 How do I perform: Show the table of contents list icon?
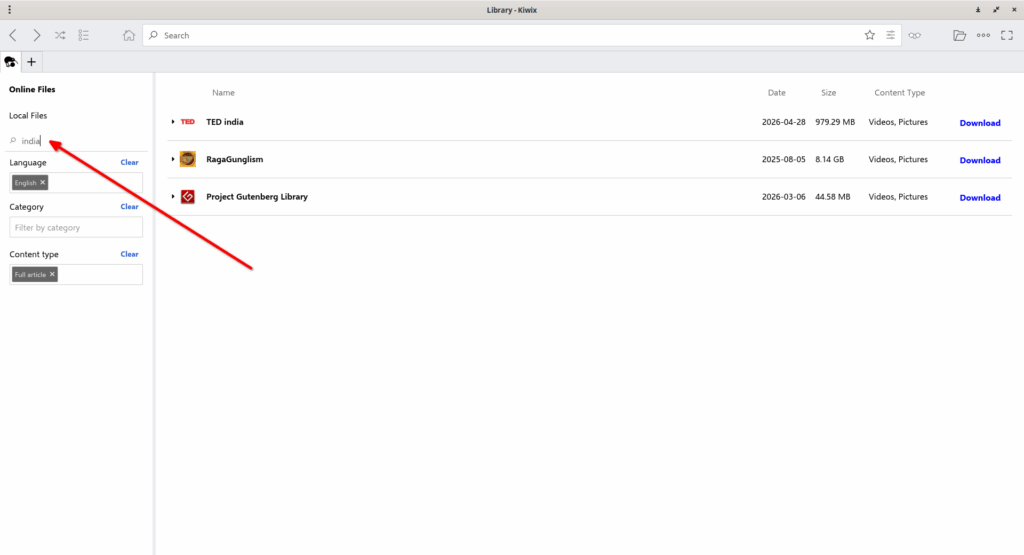click(84, 35)
